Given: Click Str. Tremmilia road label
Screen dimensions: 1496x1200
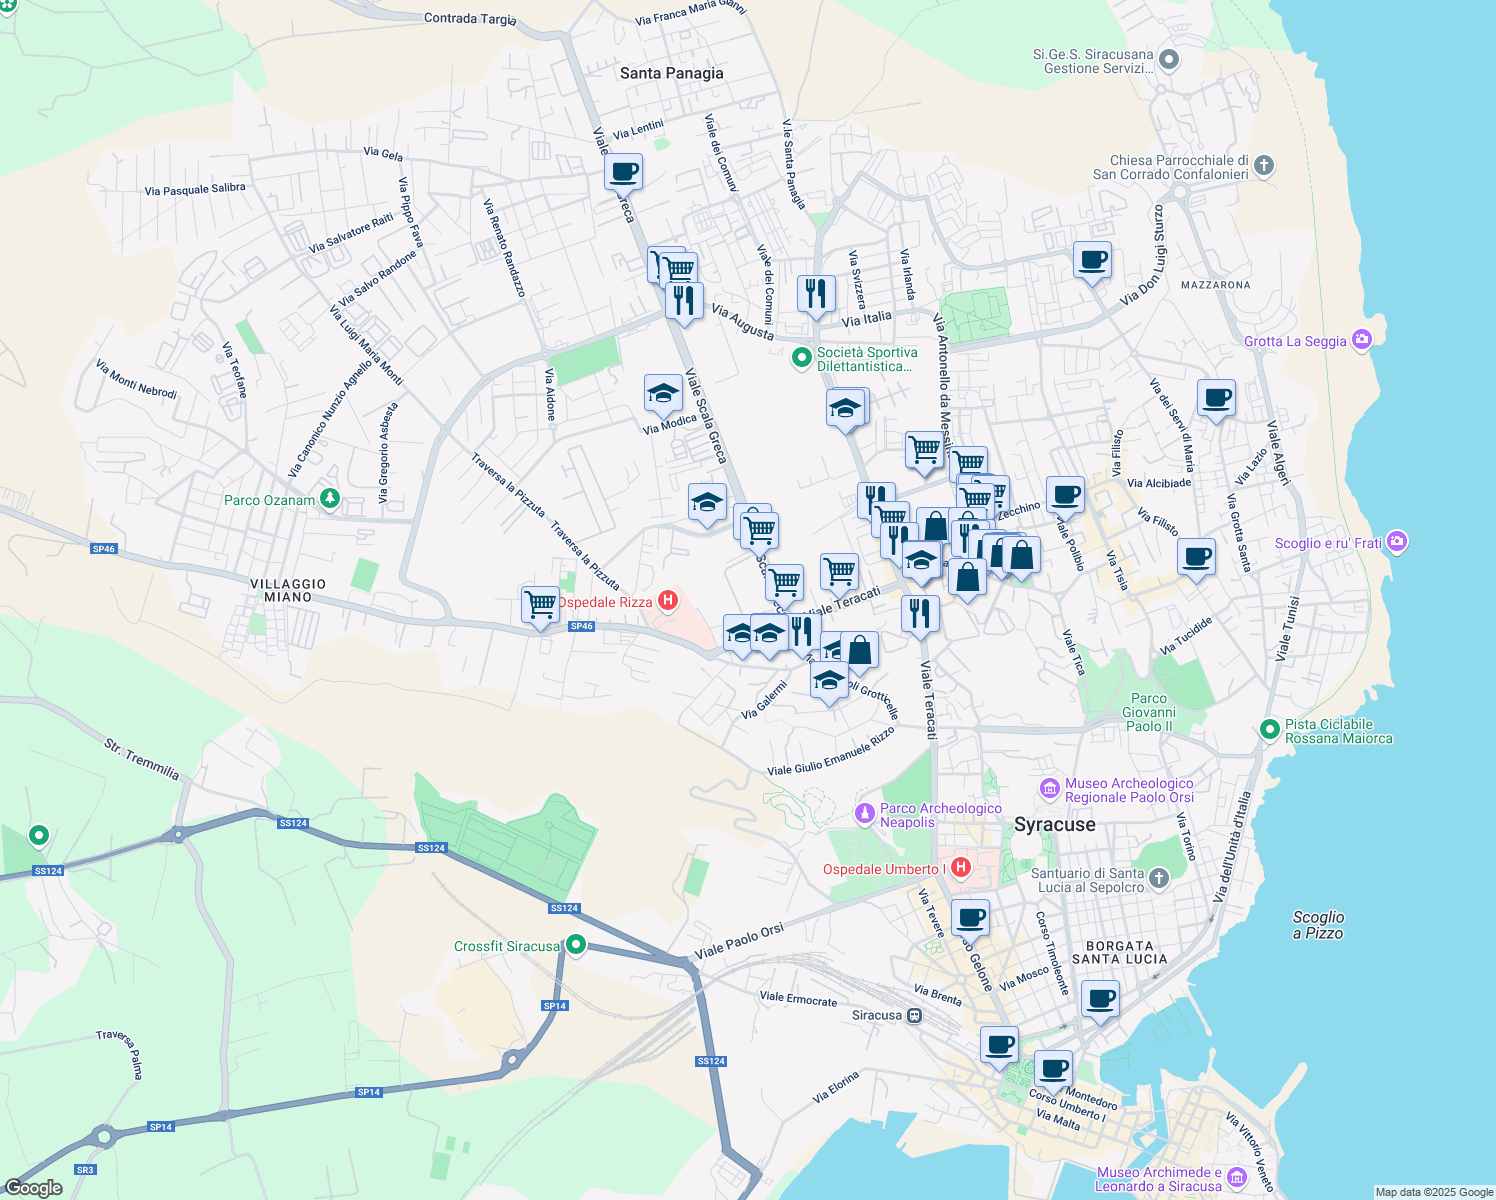Looking at the screenshot, I should coord(142,759).
